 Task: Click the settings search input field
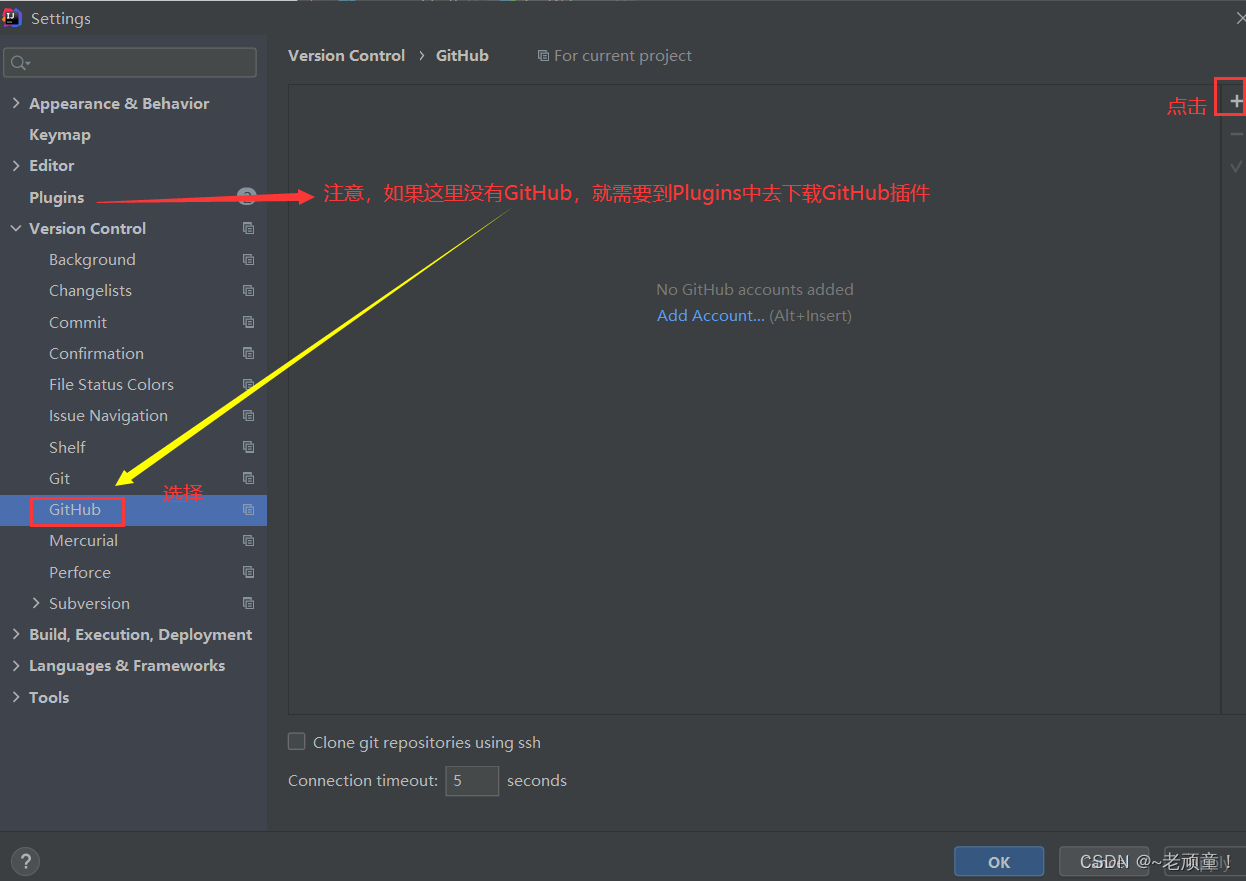pyautogui.click(x=130, y=62)
